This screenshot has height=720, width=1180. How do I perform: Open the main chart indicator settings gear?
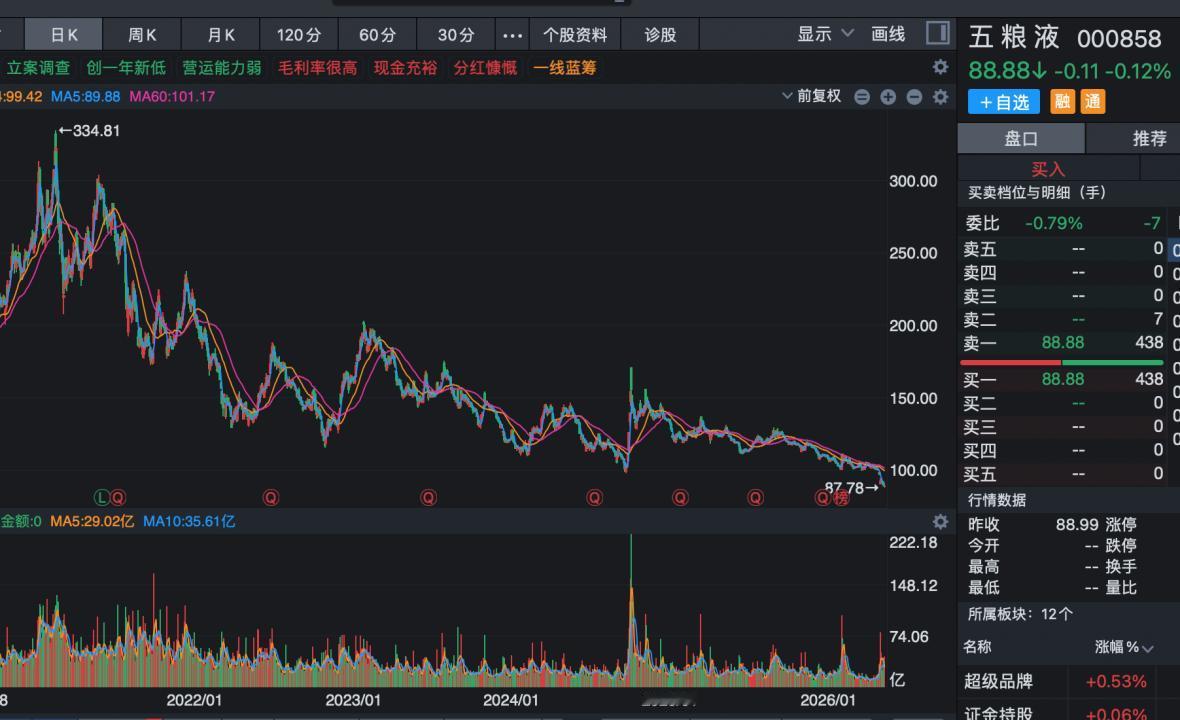[941, 97]
